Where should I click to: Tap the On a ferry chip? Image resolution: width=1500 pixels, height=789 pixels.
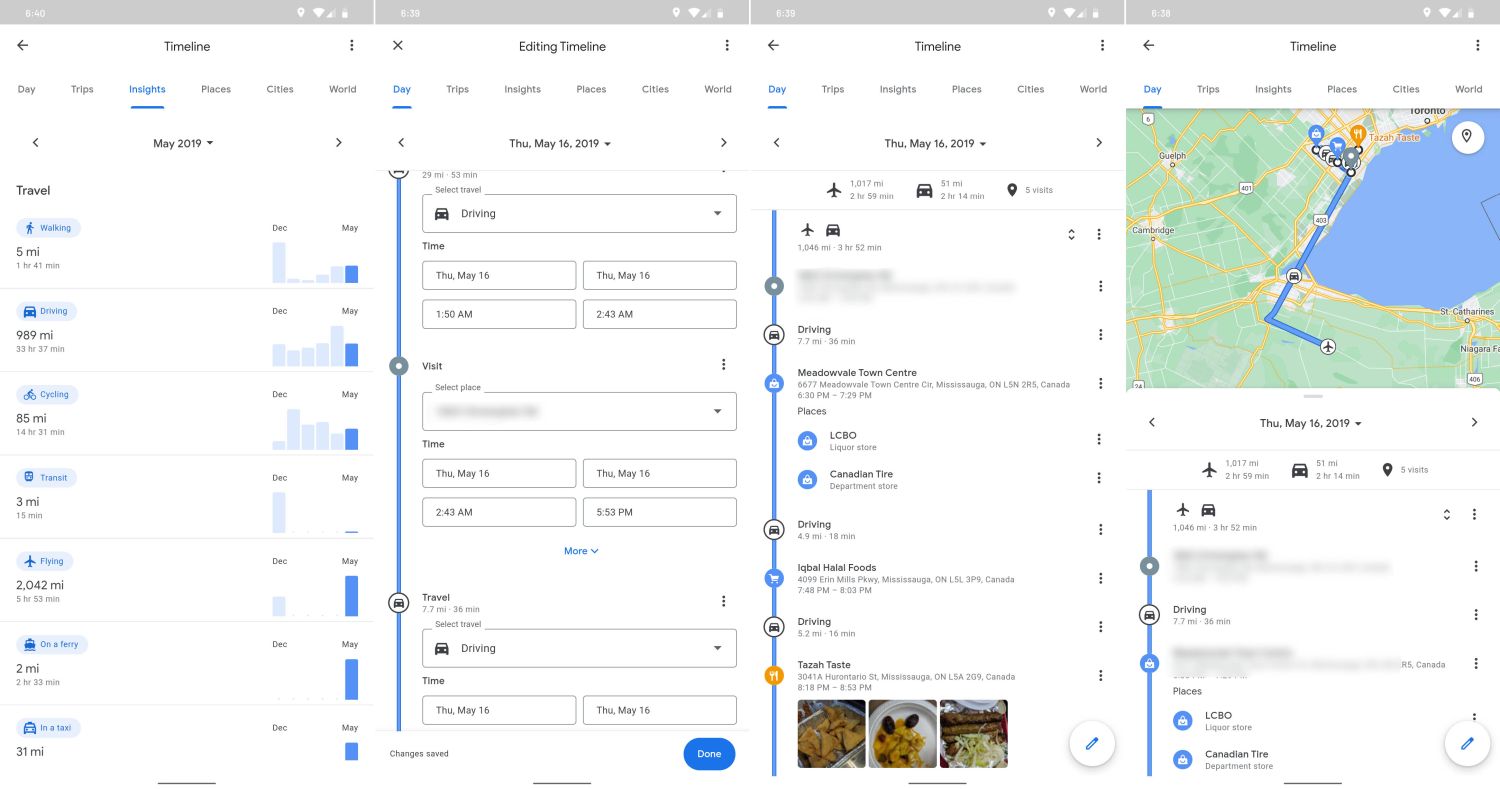(x=51, y=644)
